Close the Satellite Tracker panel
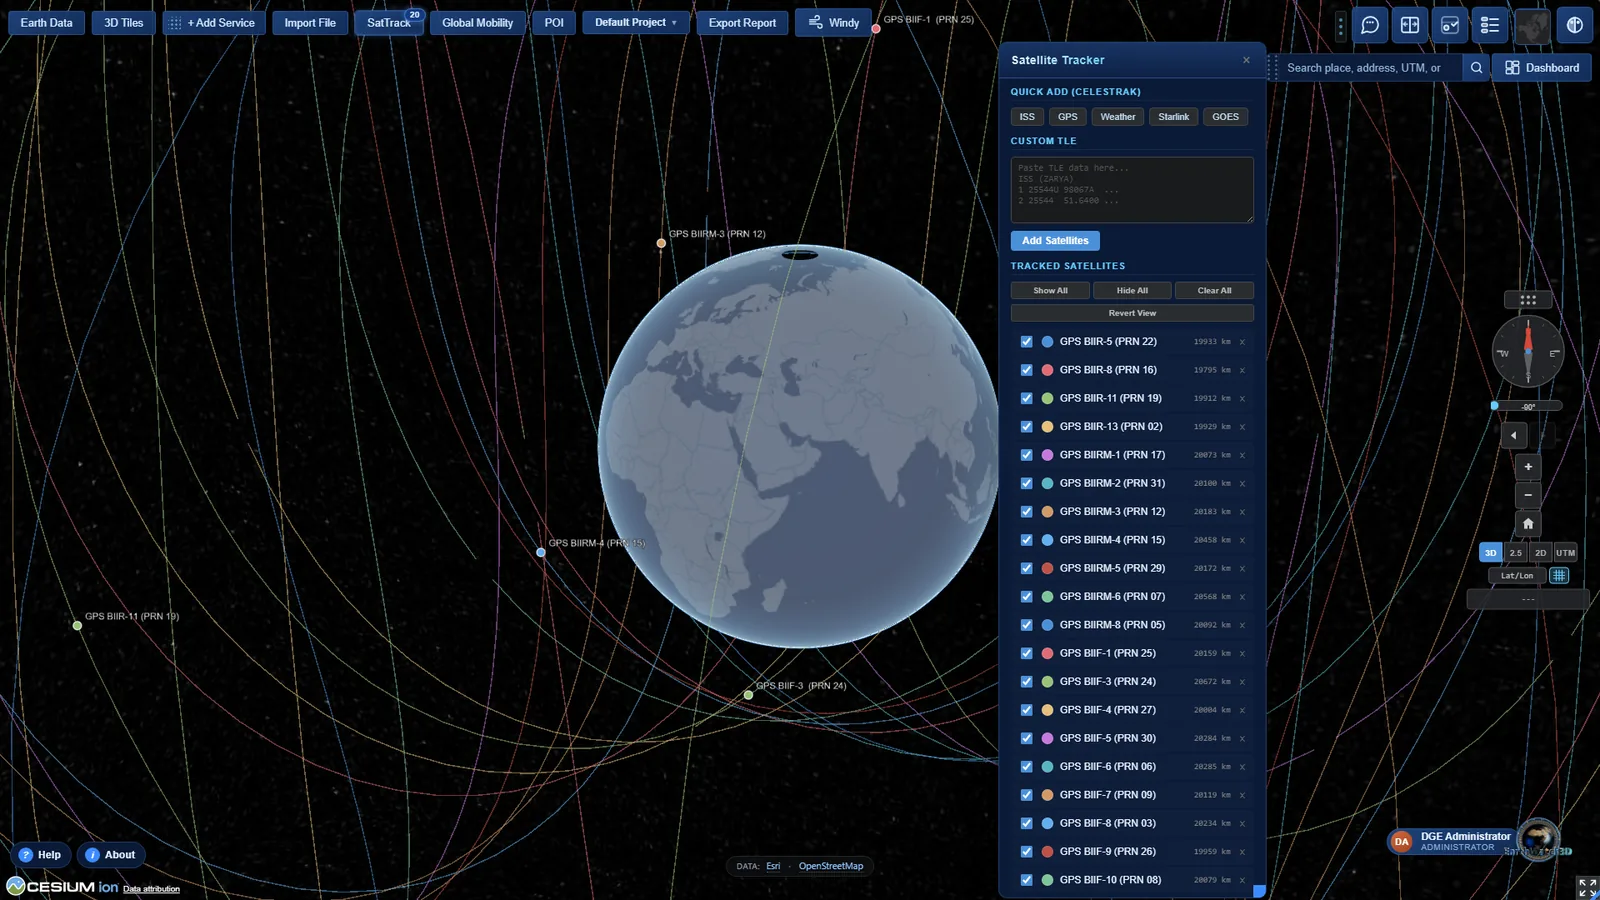The image size is (1600, 900). [1246, 60]
